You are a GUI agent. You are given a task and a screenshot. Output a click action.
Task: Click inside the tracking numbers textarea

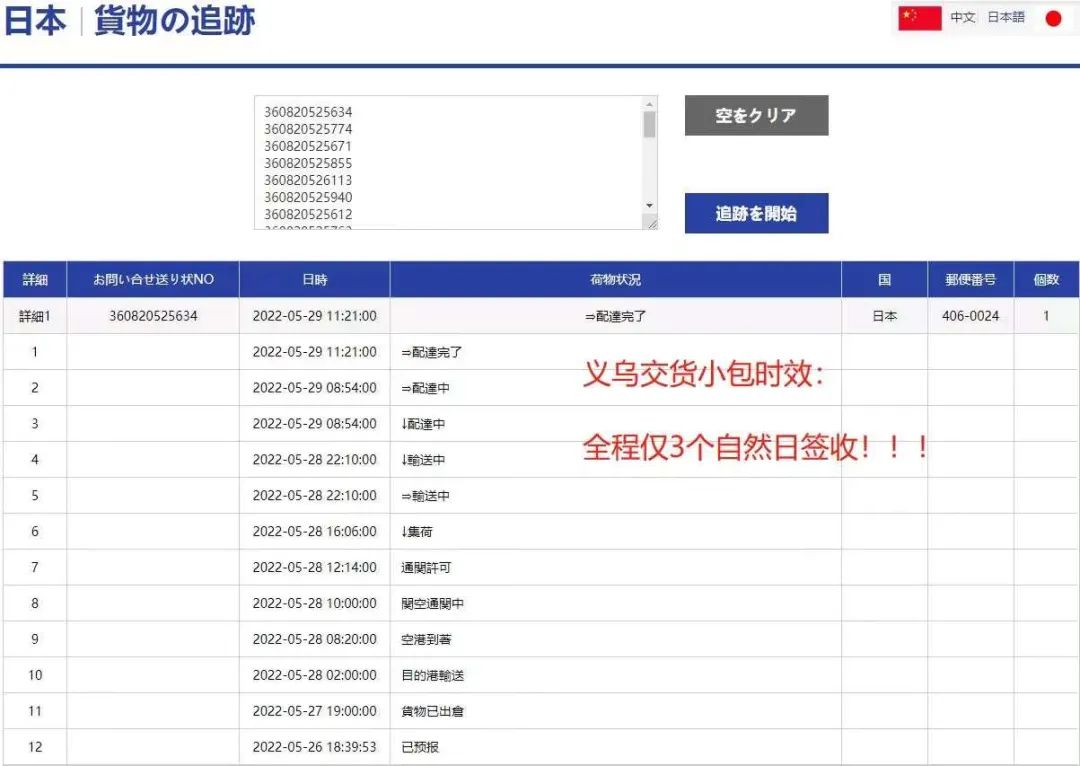click(x=455, y=163)
